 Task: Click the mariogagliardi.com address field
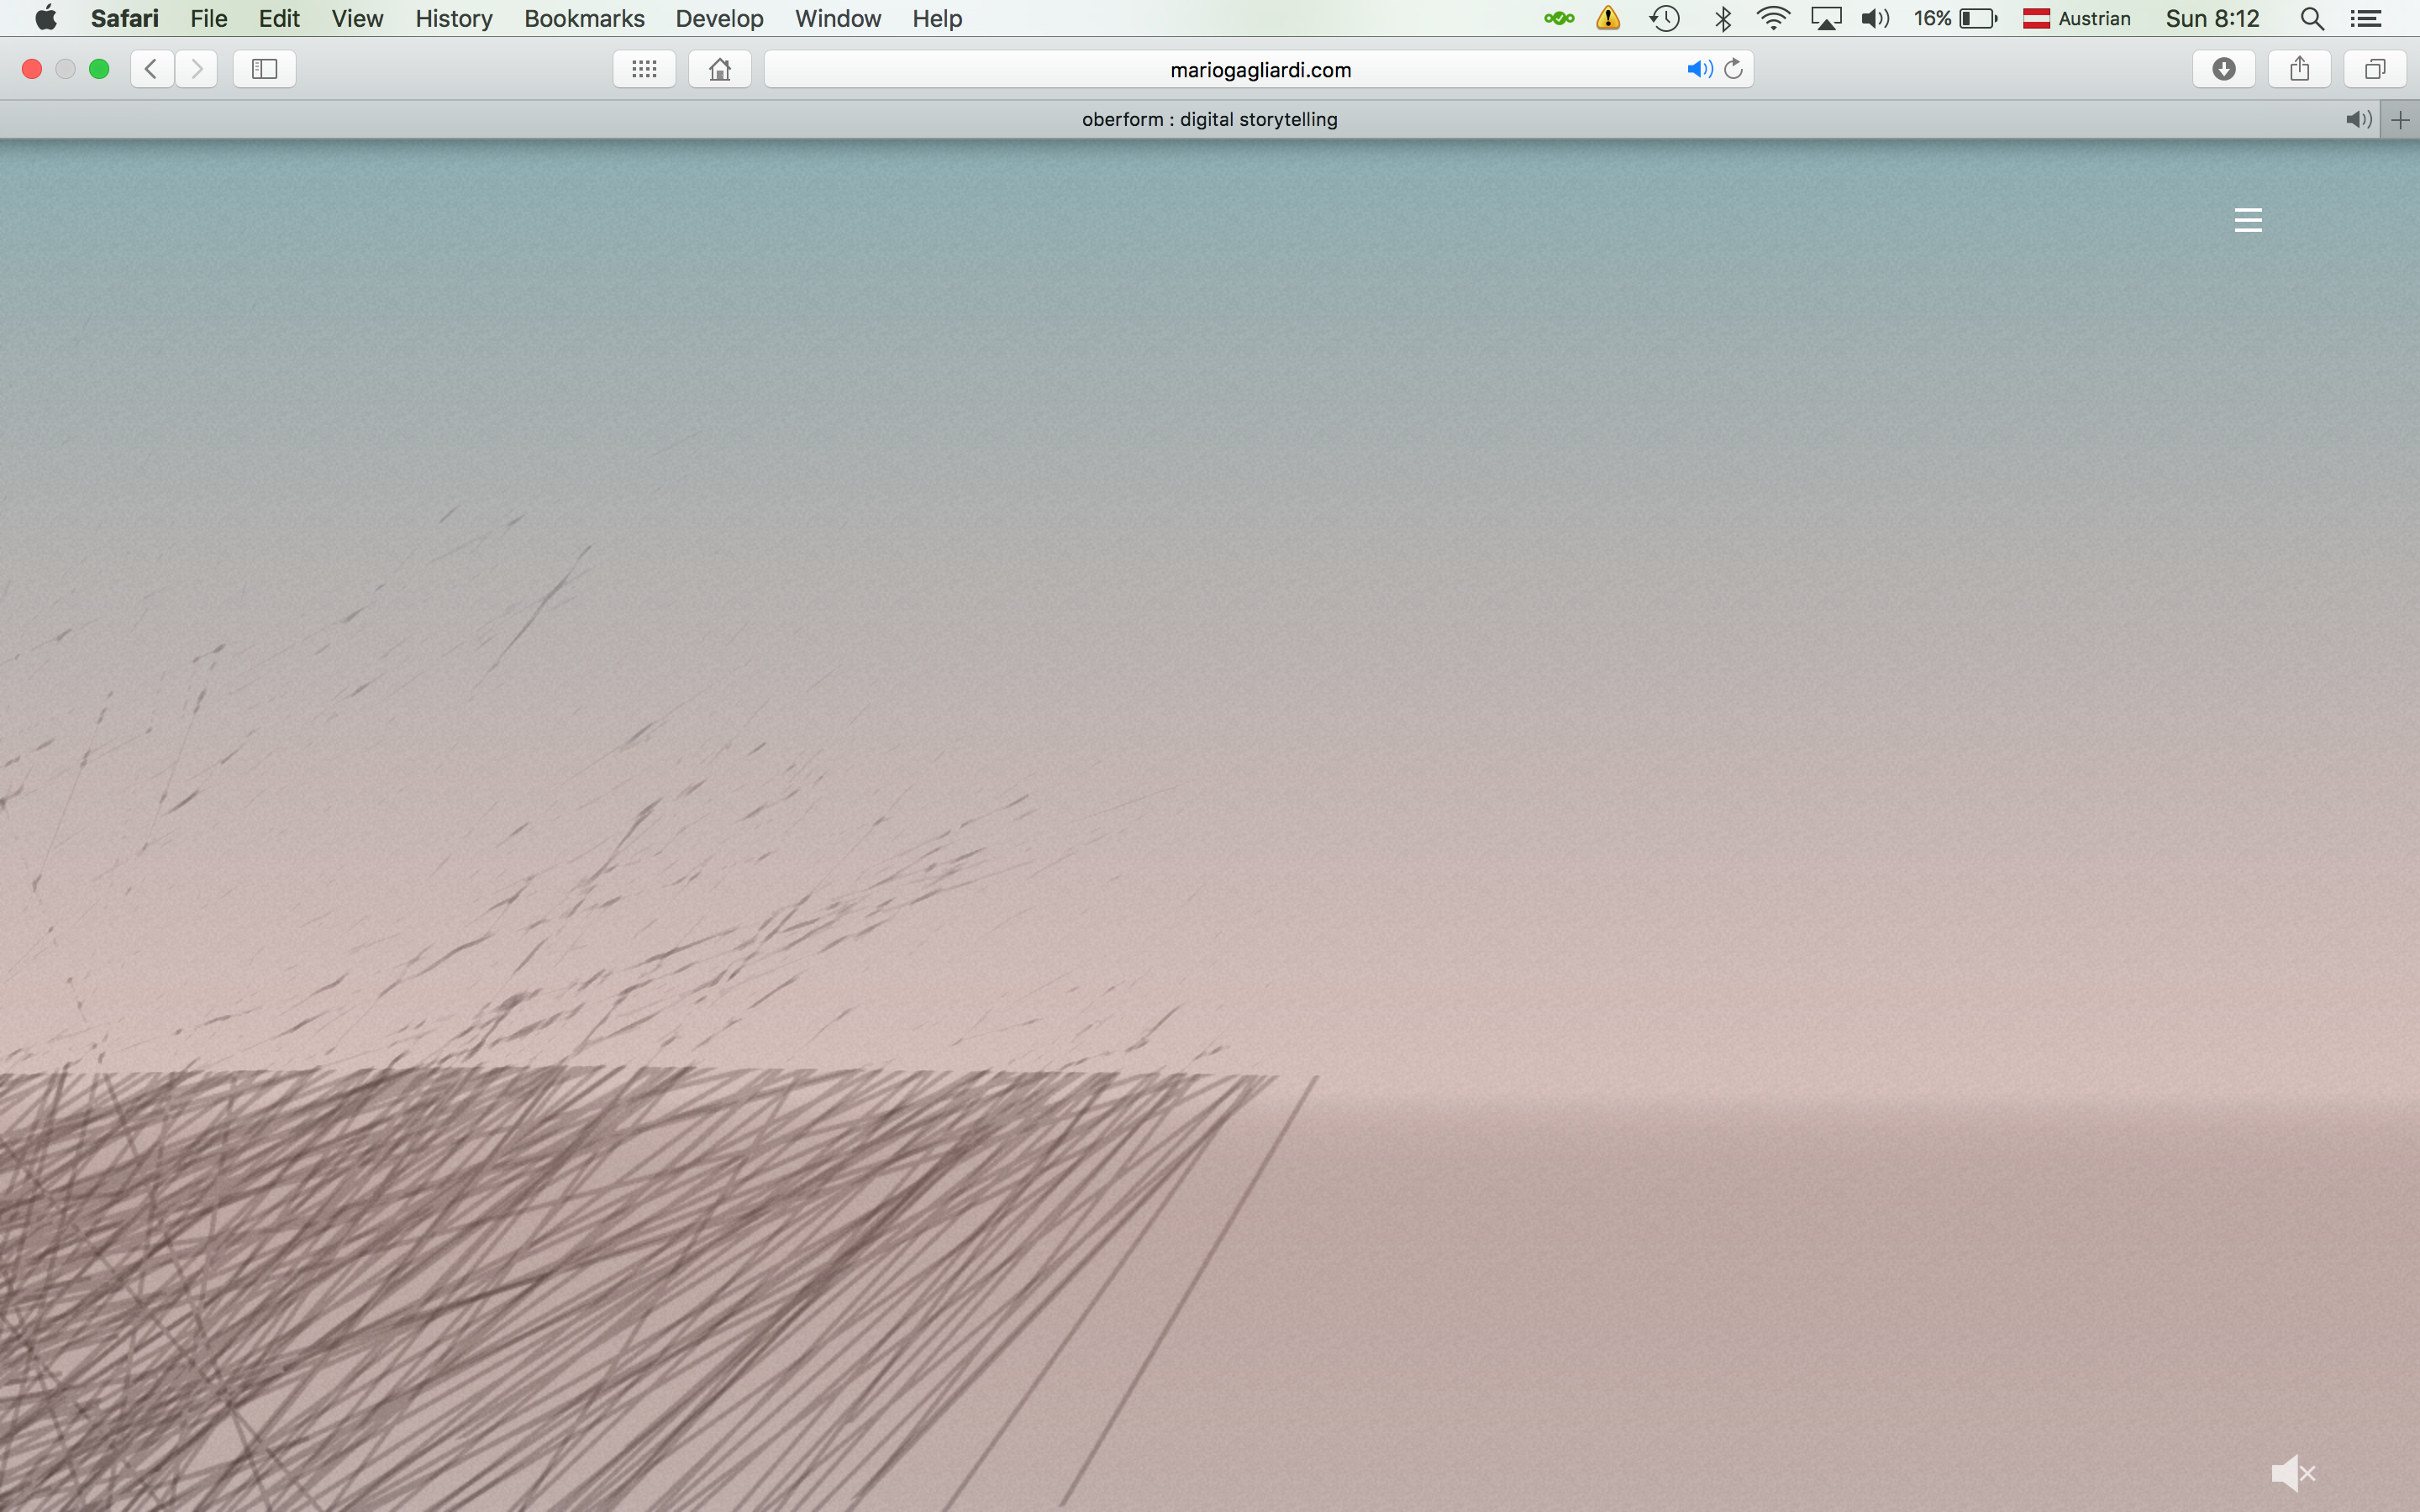1259,69
